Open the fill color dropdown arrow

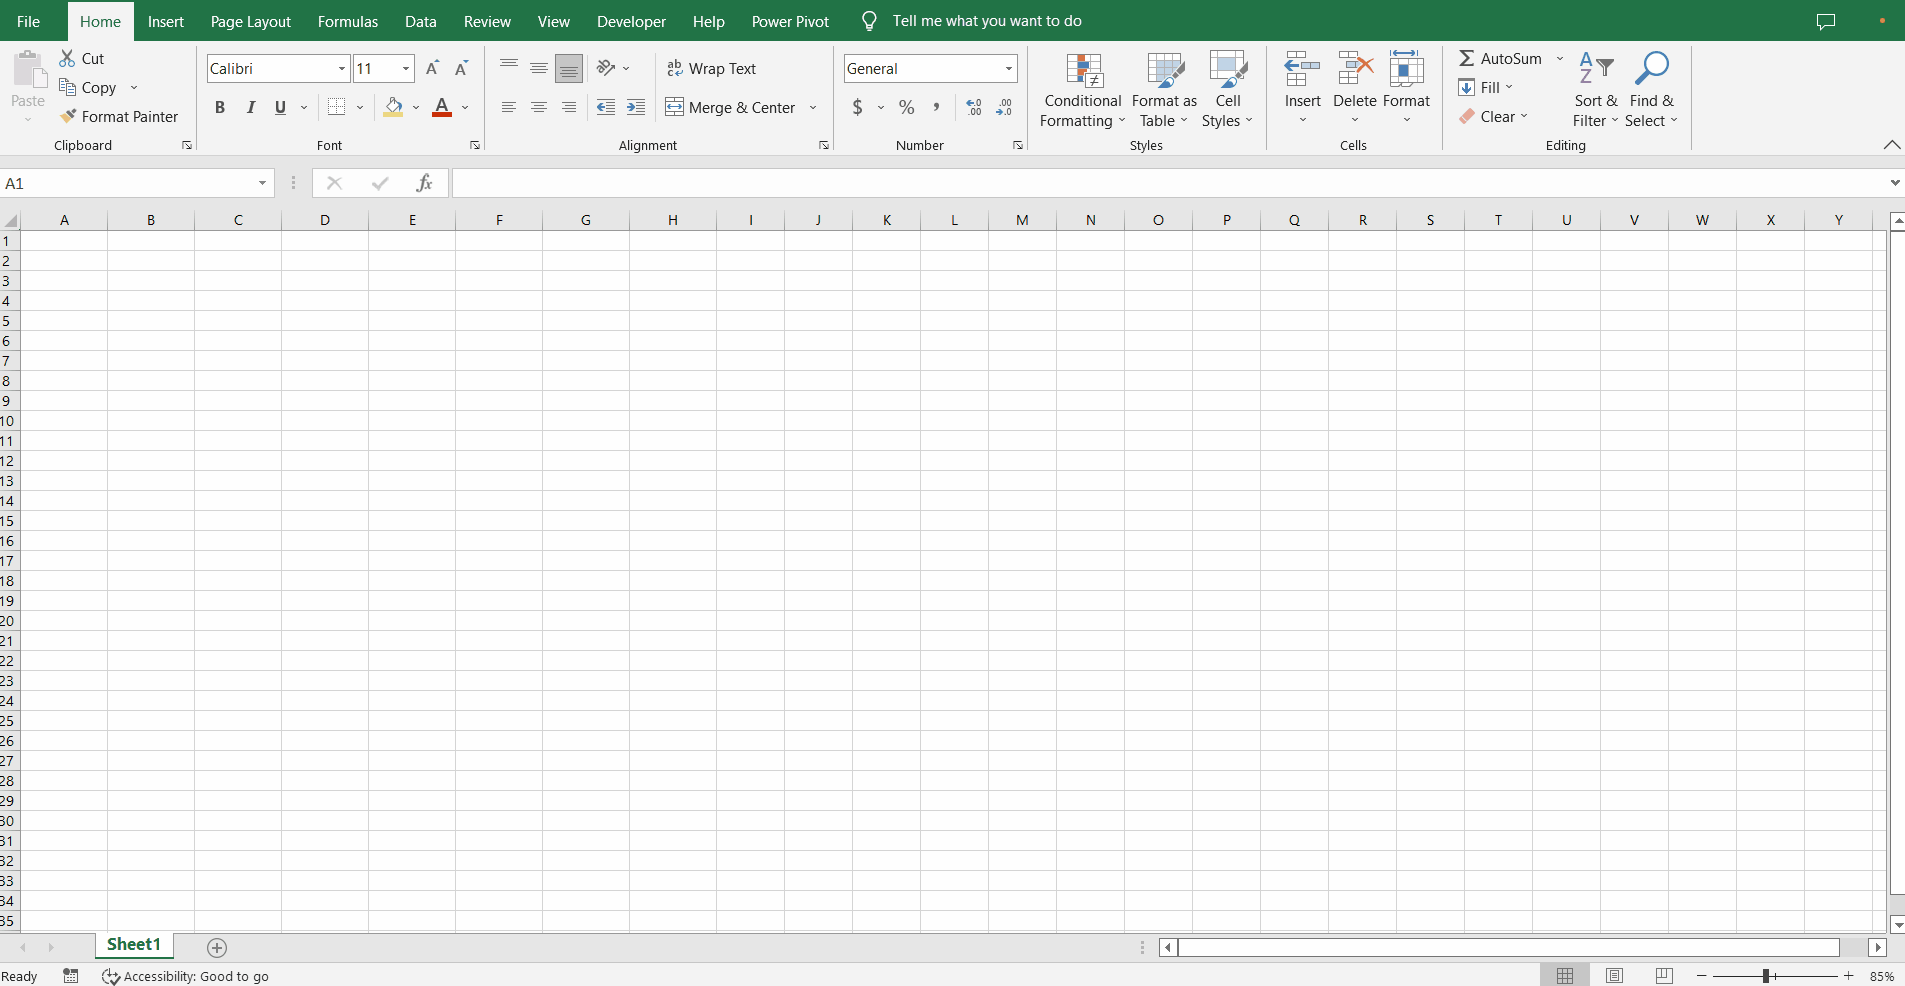(415, 108)
